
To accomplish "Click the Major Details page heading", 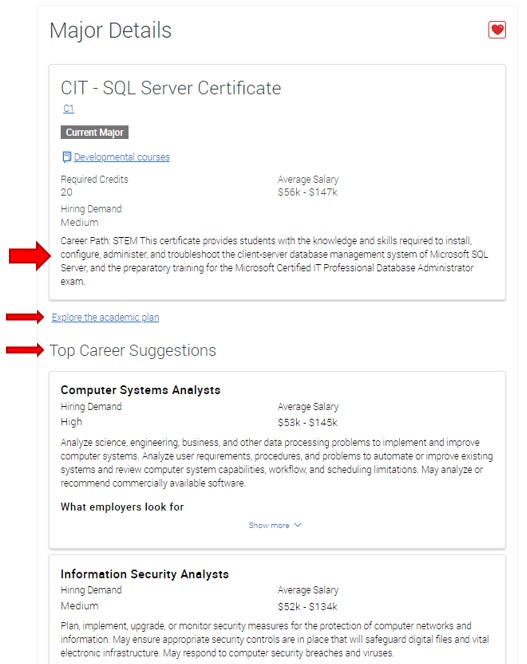I will [x=111, y=30].
